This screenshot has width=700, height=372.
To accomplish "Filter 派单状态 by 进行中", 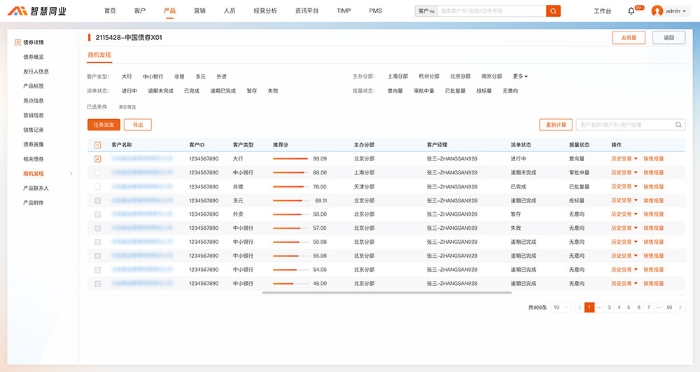I will pyautogui.click(x=129, y=91).
